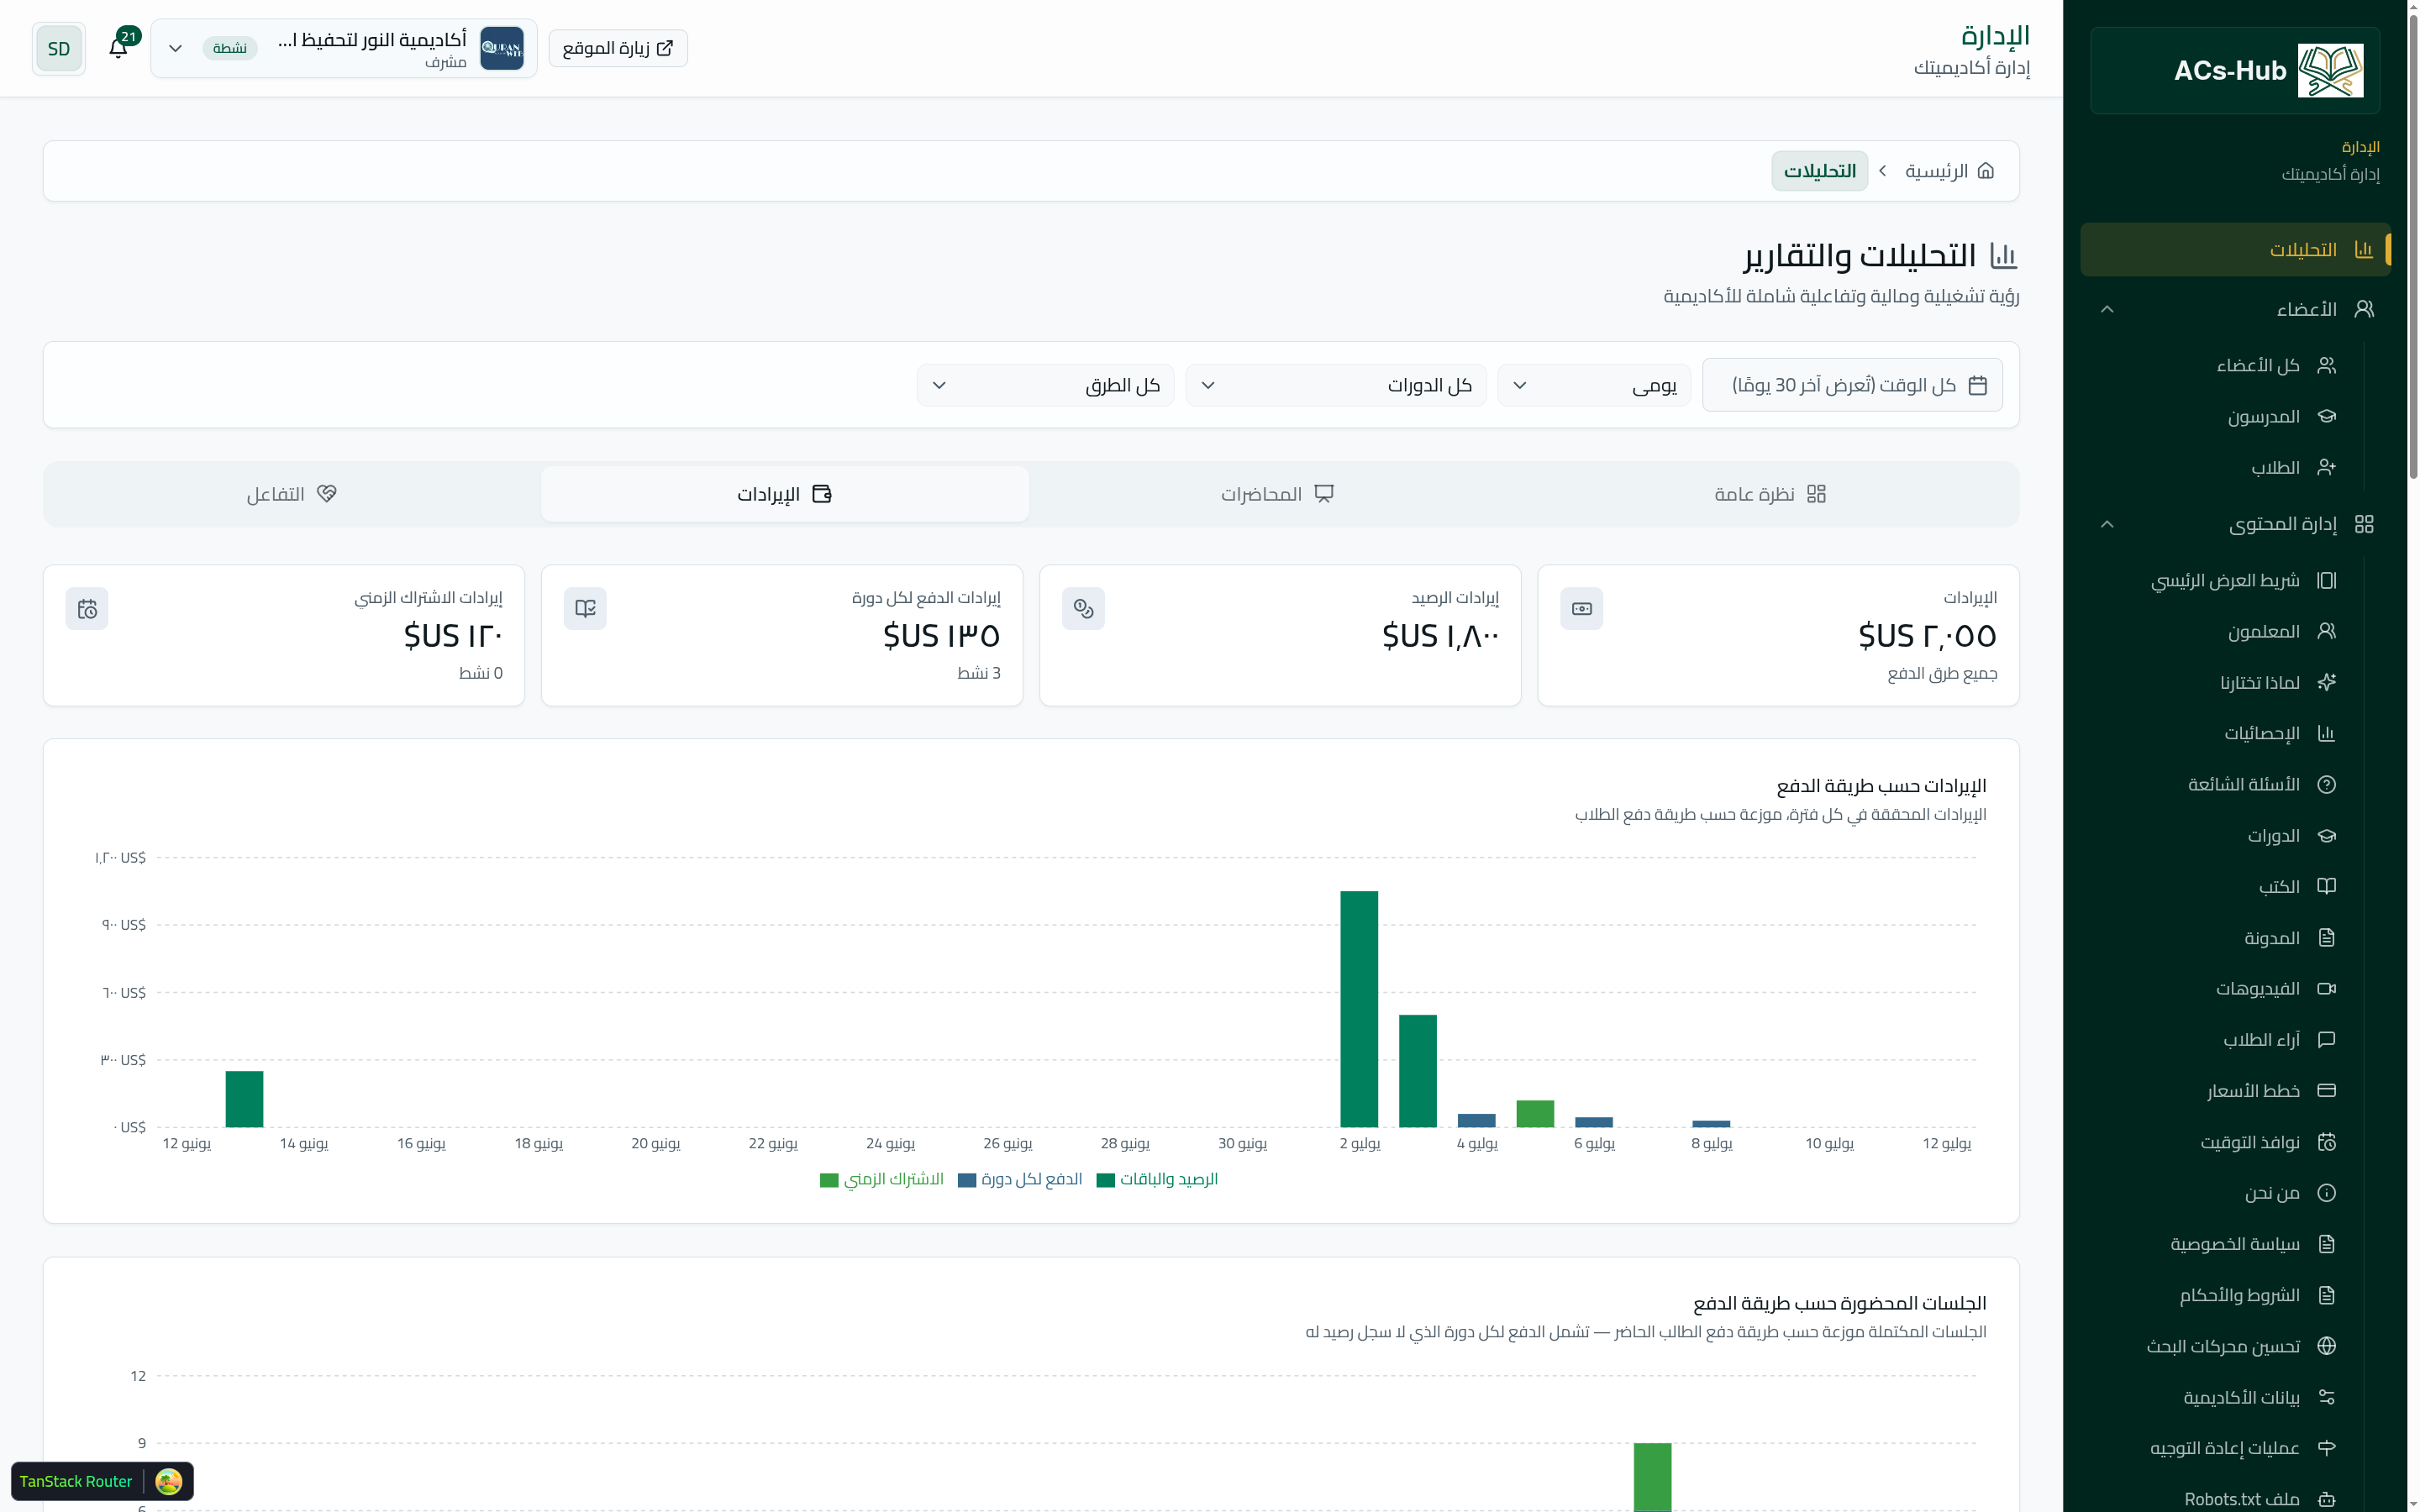Switch to the نظرة عامة tab
This screenshot has width=2420, height=1512.
pyautogui.click(x=1770, y=494)
